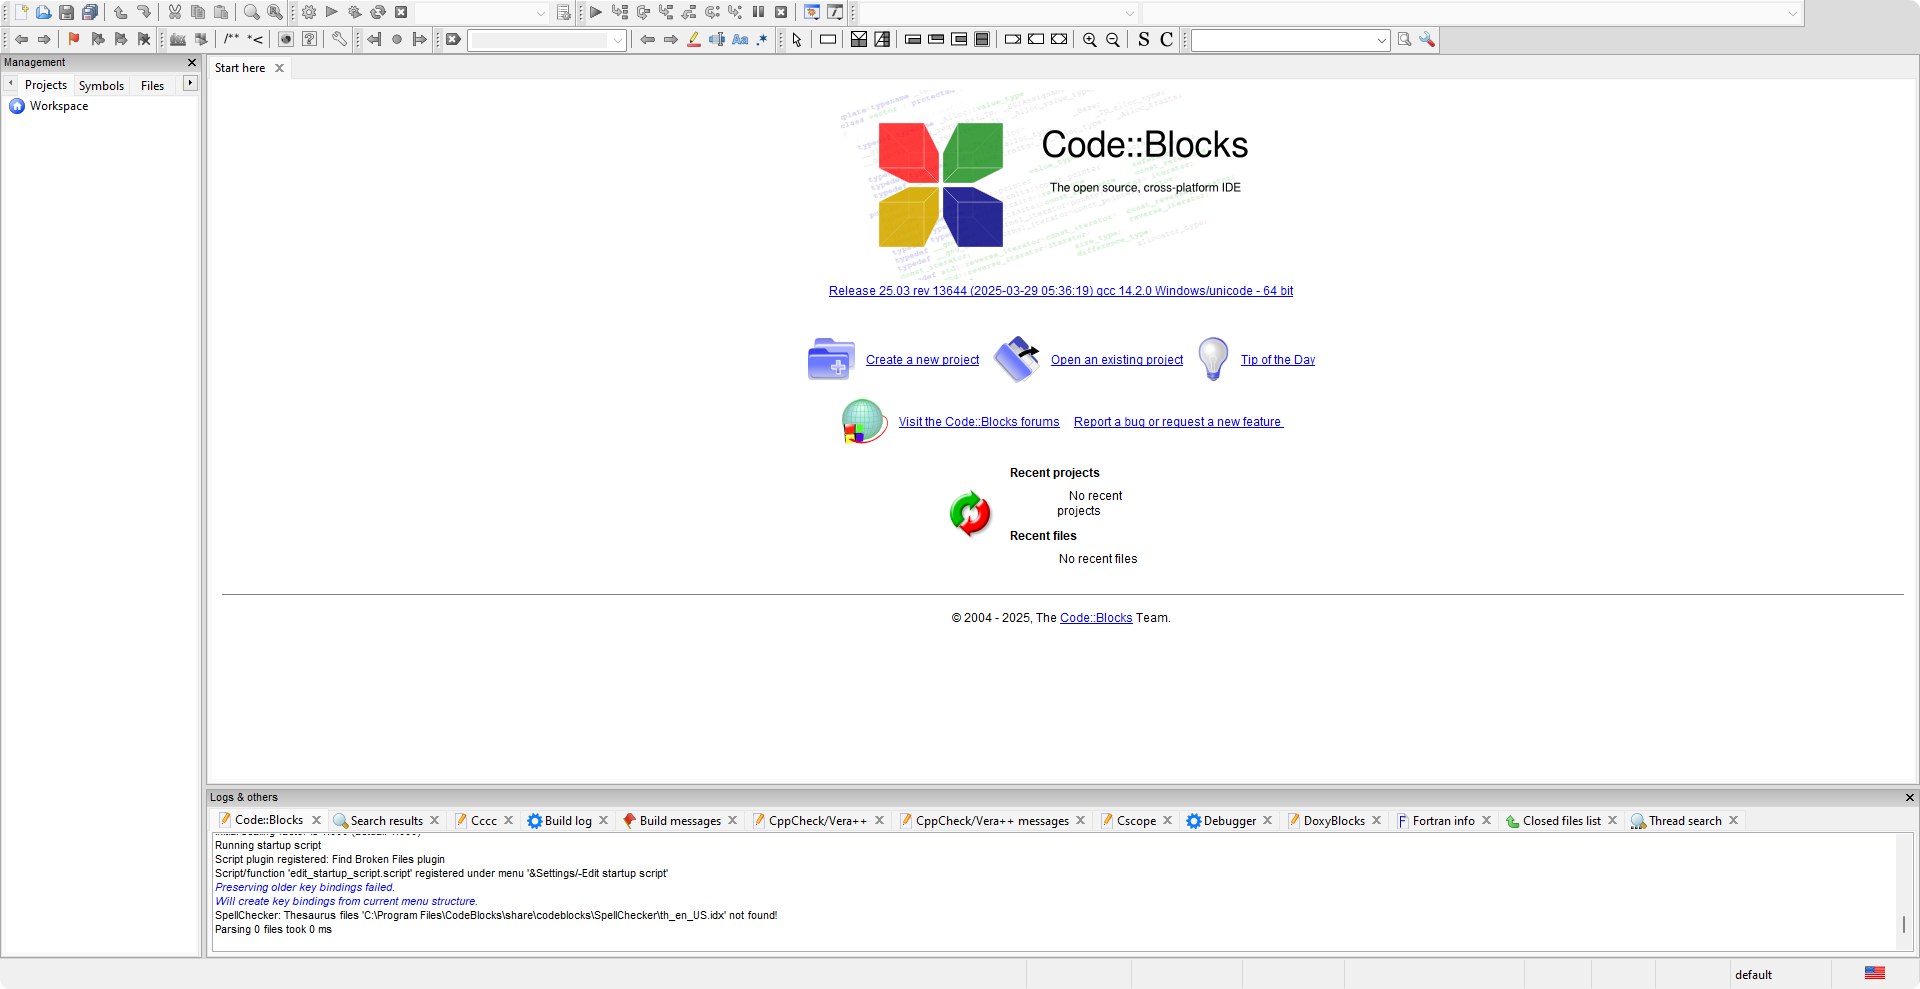The height and width of the screenshot is (989, 1920).
Task: Select the Workspace tree item
Action: [x=59, y=106]
